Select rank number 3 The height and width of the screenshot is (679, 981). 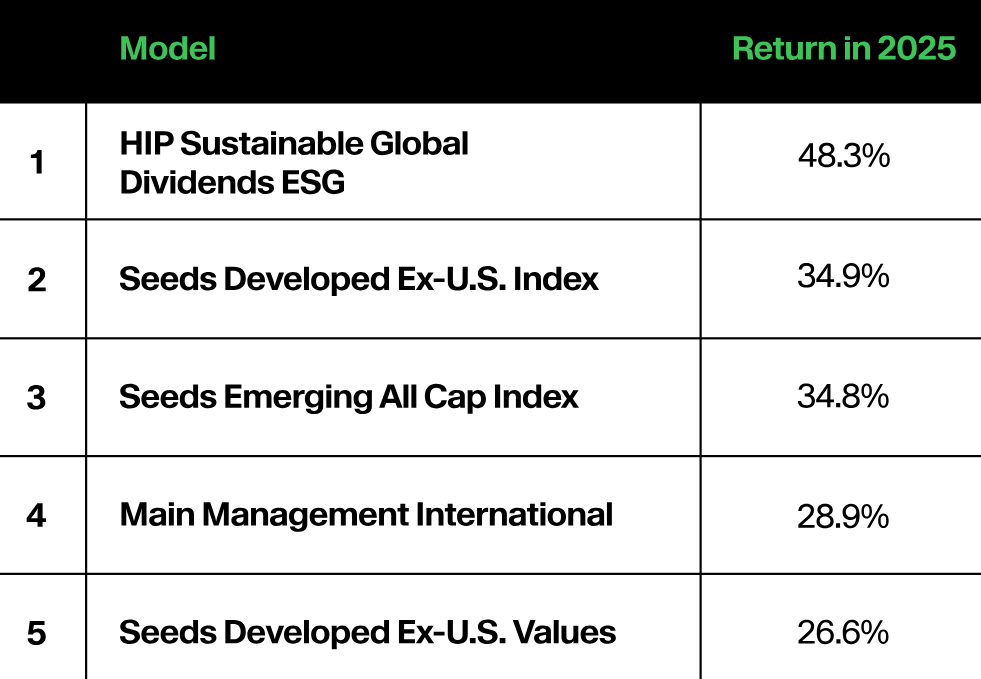pos(37,398)
